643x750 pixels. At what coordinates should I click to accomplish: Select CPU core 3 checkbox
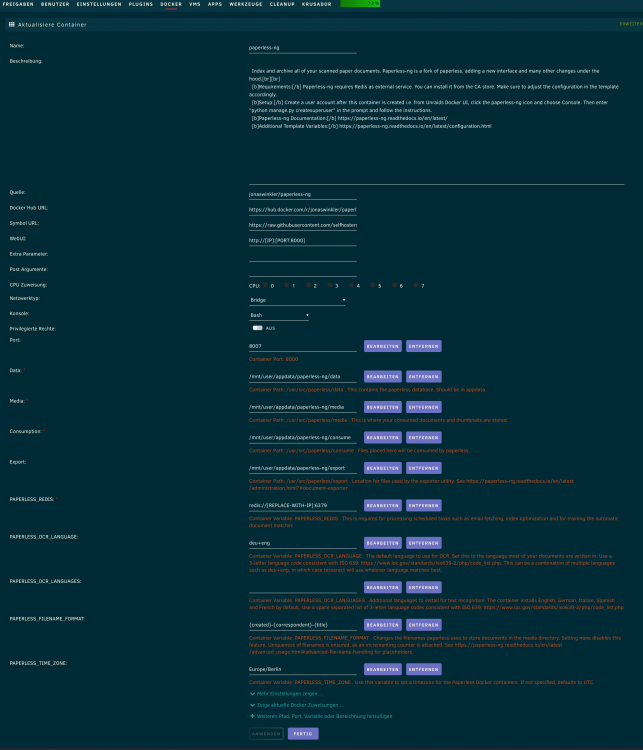330,285
